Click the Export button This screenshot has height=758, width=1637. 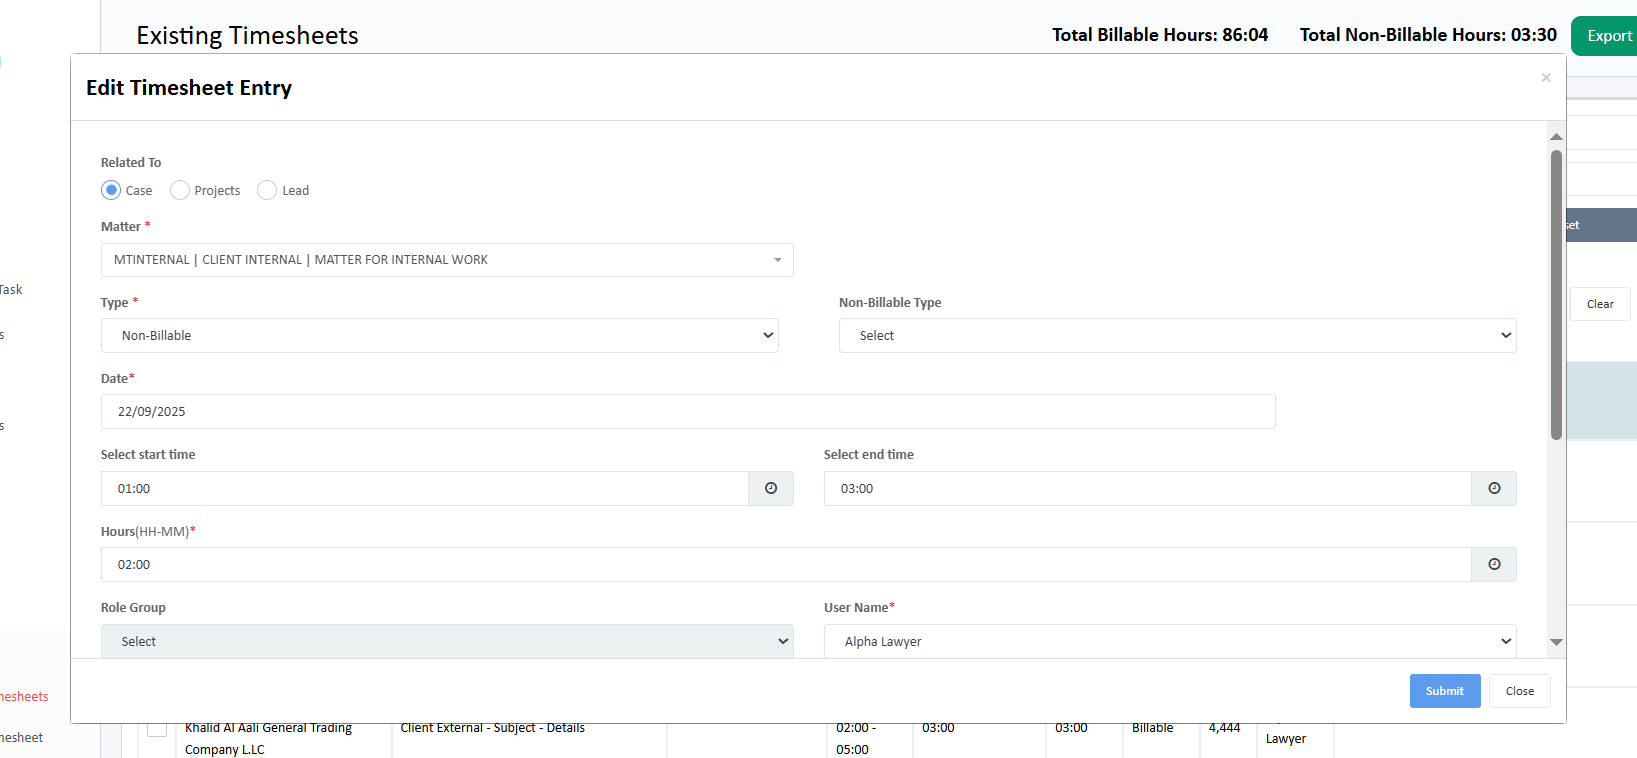point(1606,36)
